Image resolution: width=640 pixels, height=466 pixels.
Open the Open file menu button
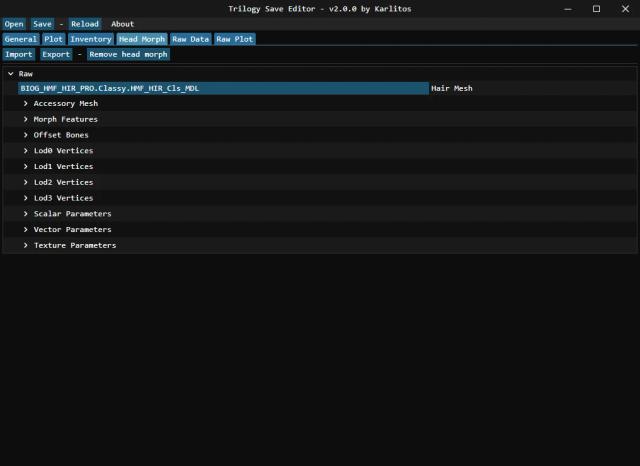(14, 24)
